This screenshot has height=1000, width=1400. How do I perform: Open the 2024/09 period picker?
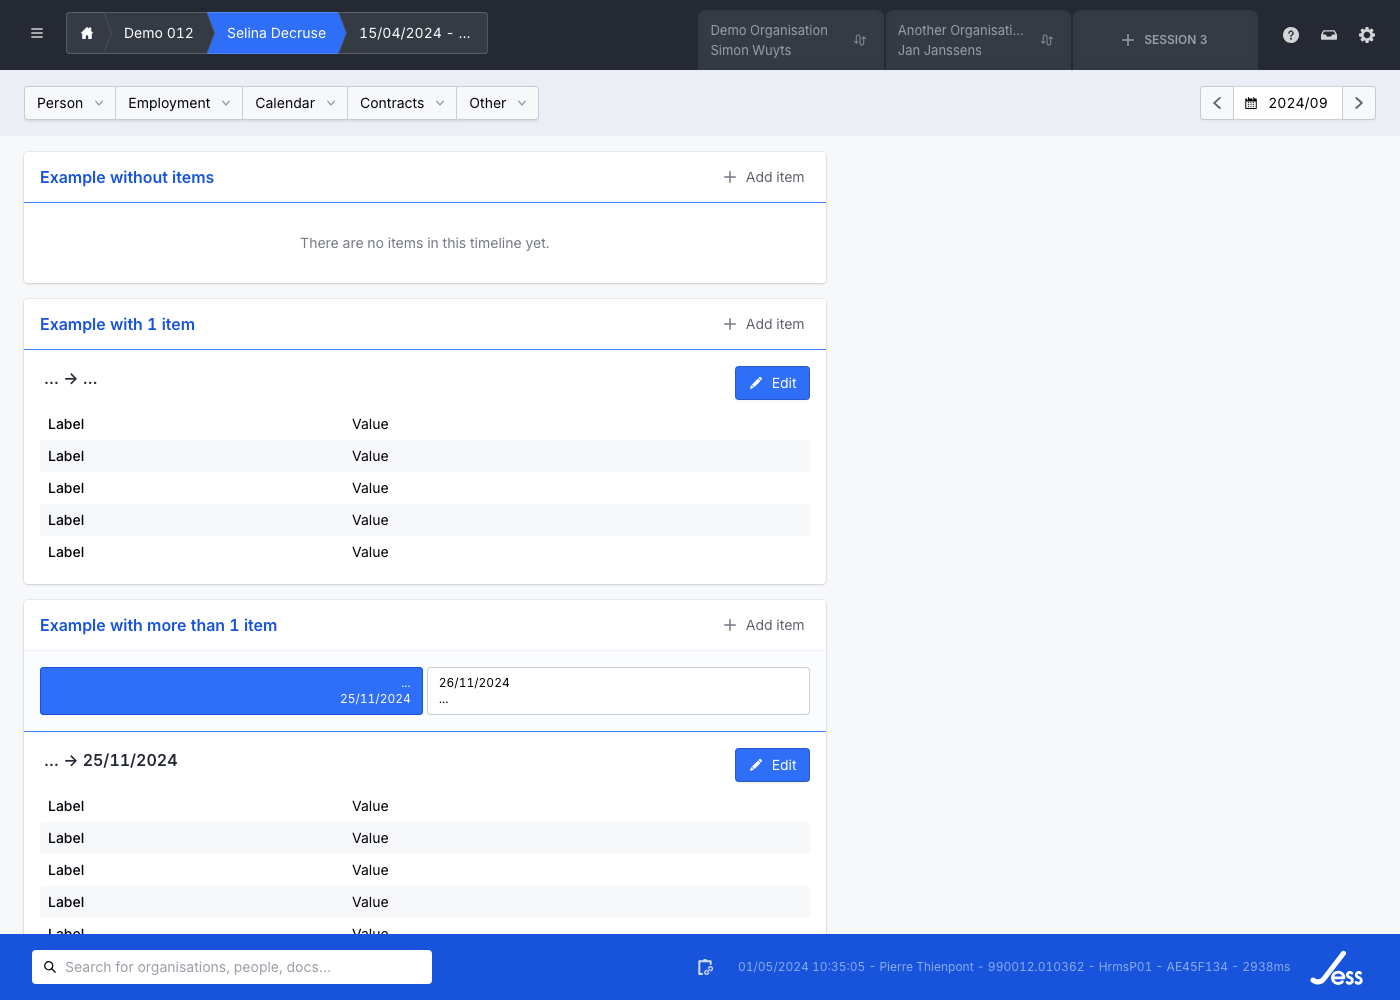pyautogui.click(x=1288, y=103)
